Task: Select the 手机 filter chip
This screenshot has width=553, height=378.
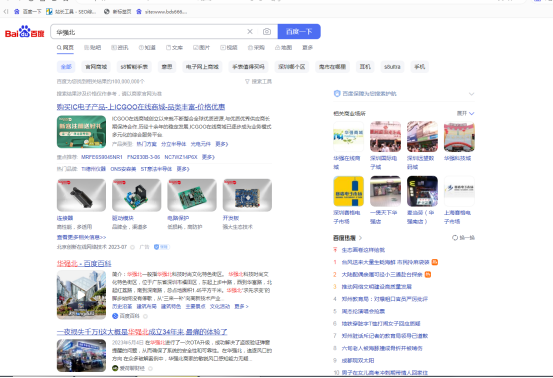Action: [419, 67]
